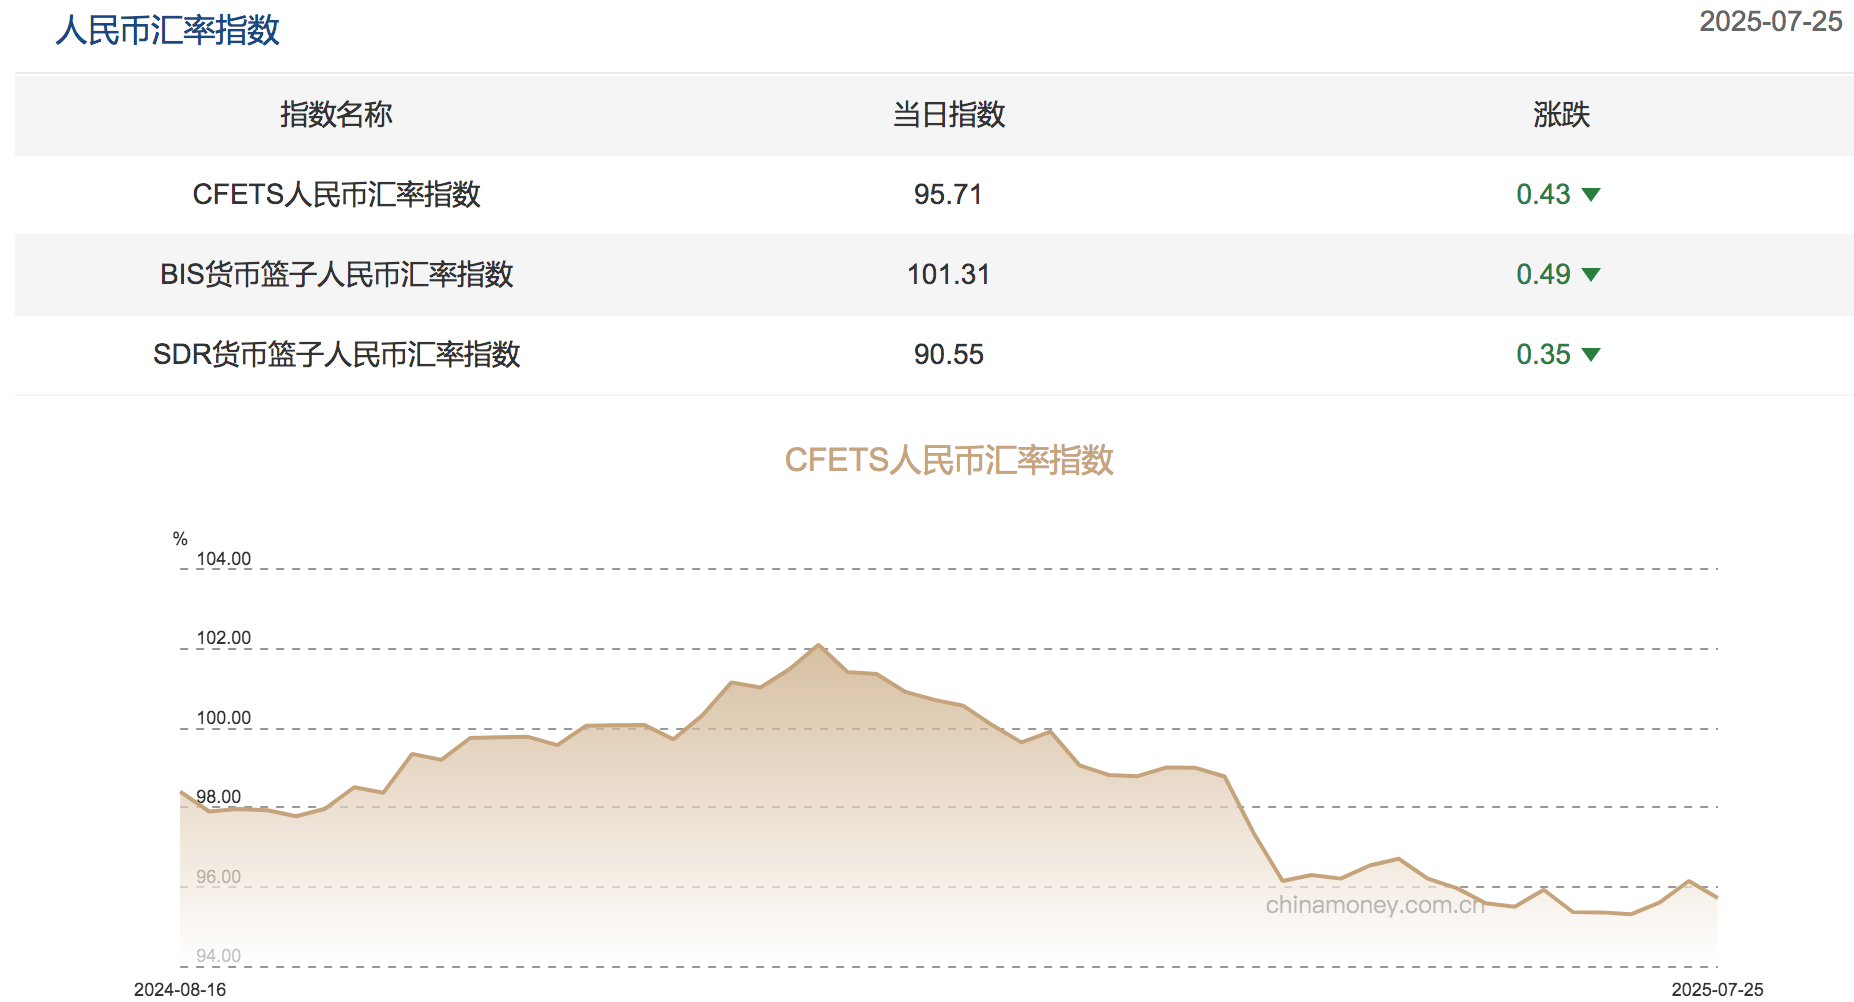Click the 98.00 y-axis label
This screenshot has height=1002, width=1854.
(x=219, y=797)
